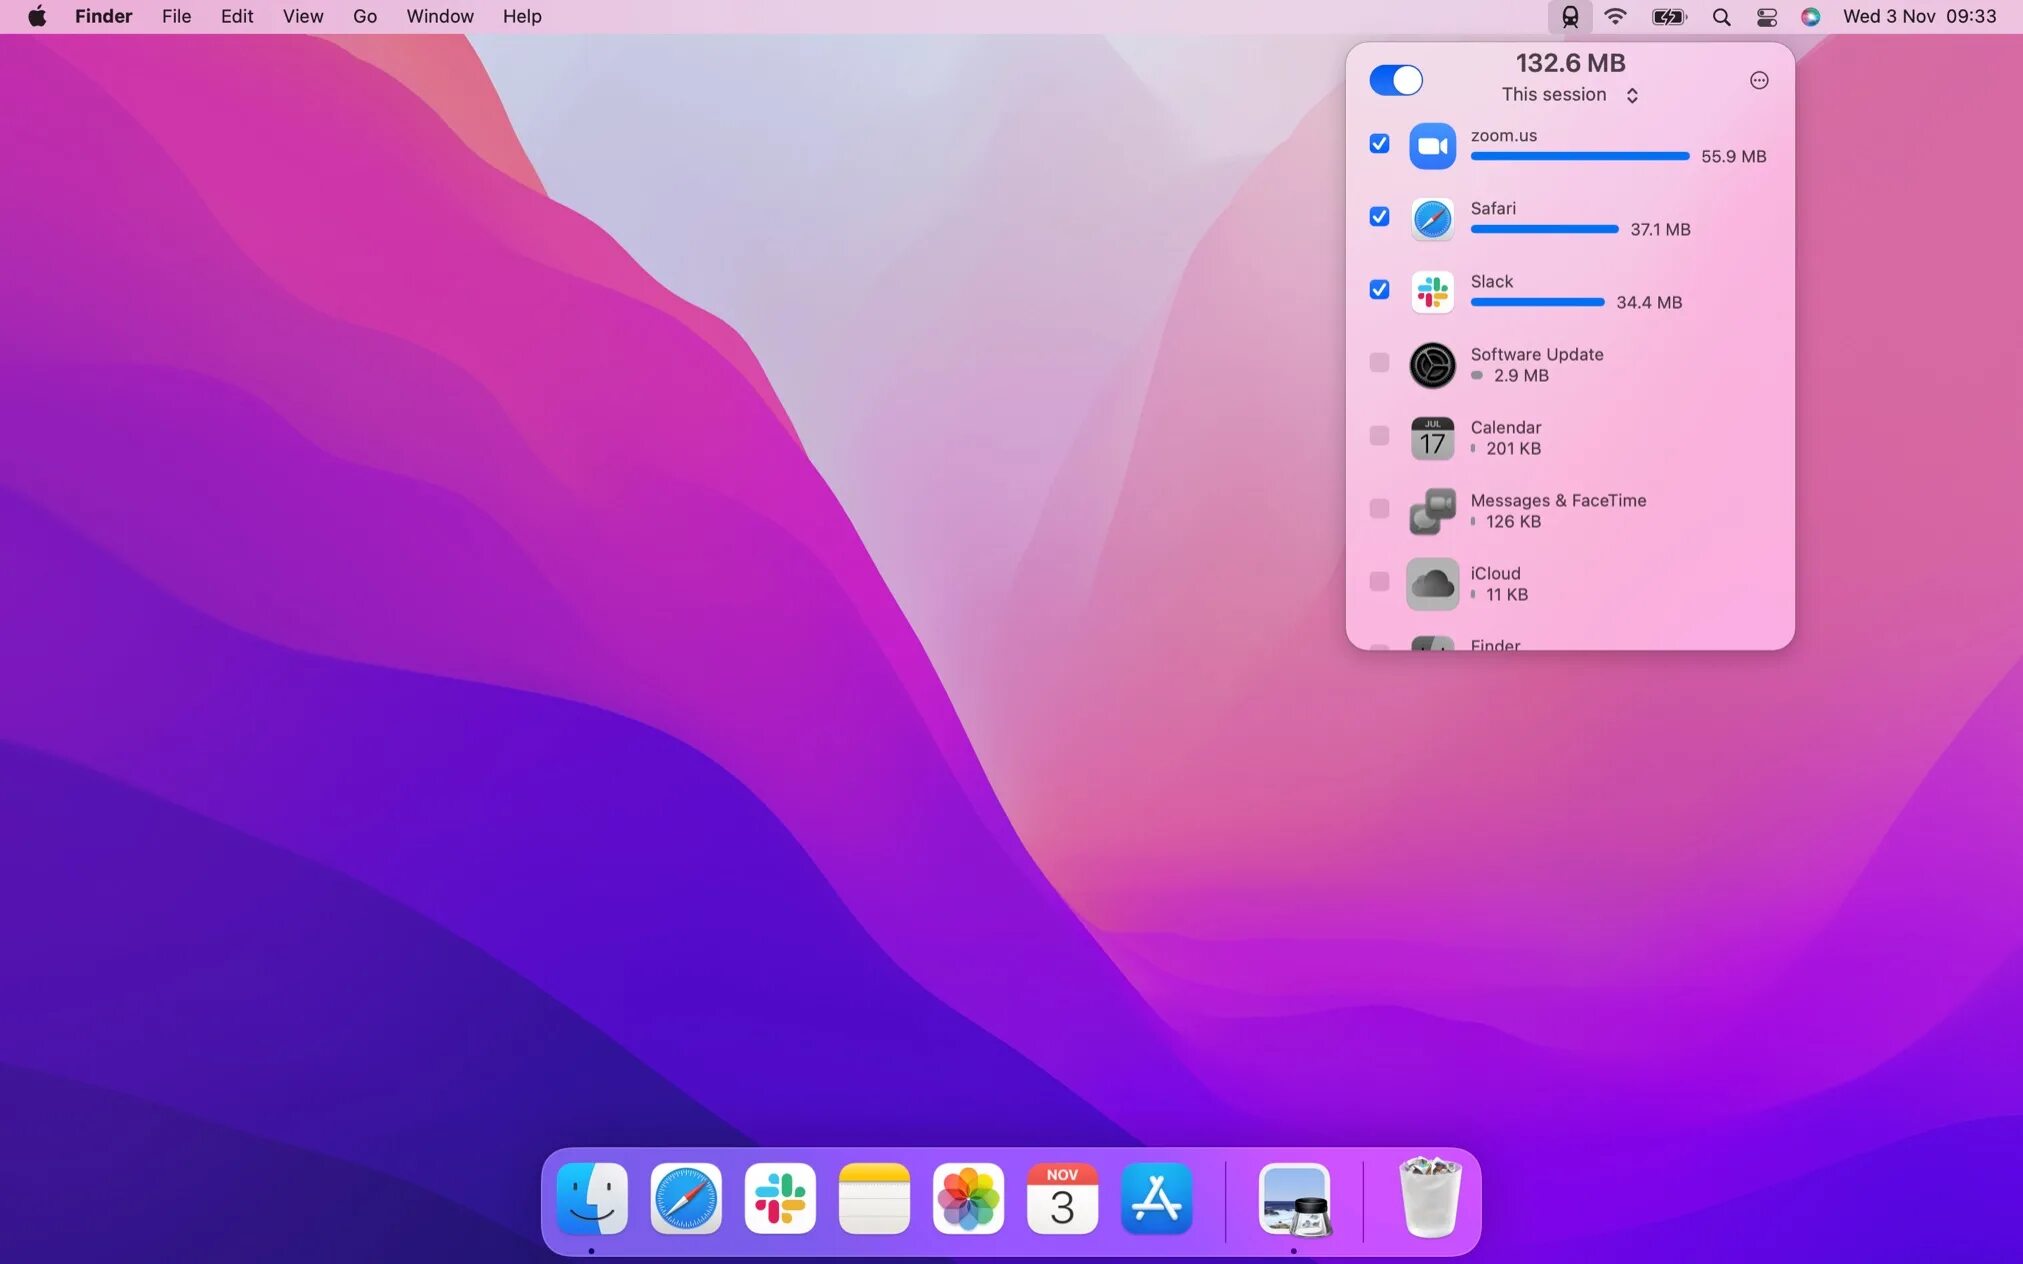Click the TripMode train menu bar icon
Viewport: 2023px width, 1264px height.
(1570, 17)
